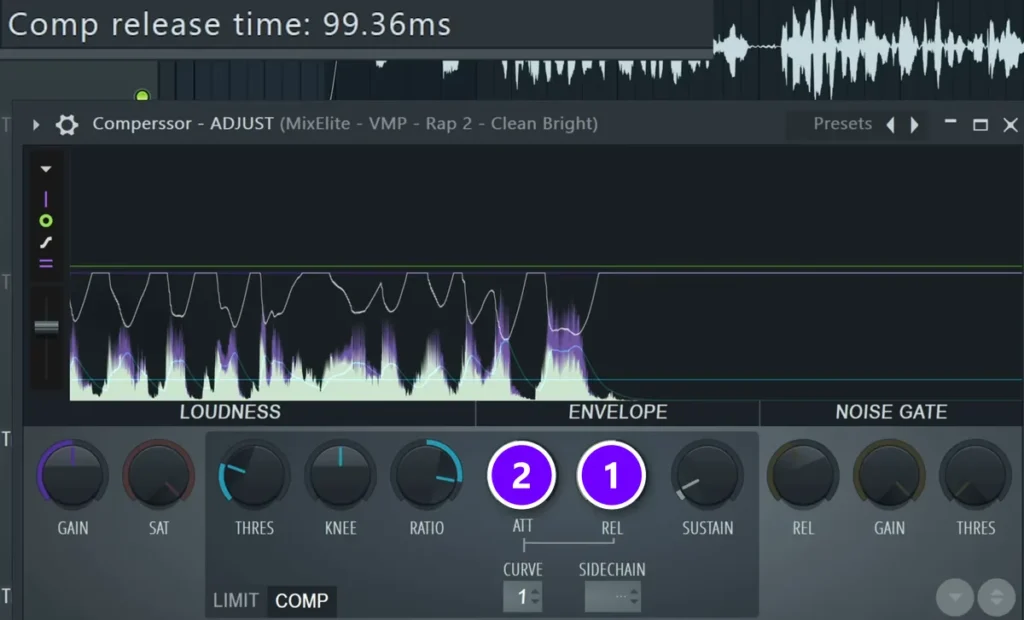
Task: Click the compressor THRES knob
Action: (254, 475)
